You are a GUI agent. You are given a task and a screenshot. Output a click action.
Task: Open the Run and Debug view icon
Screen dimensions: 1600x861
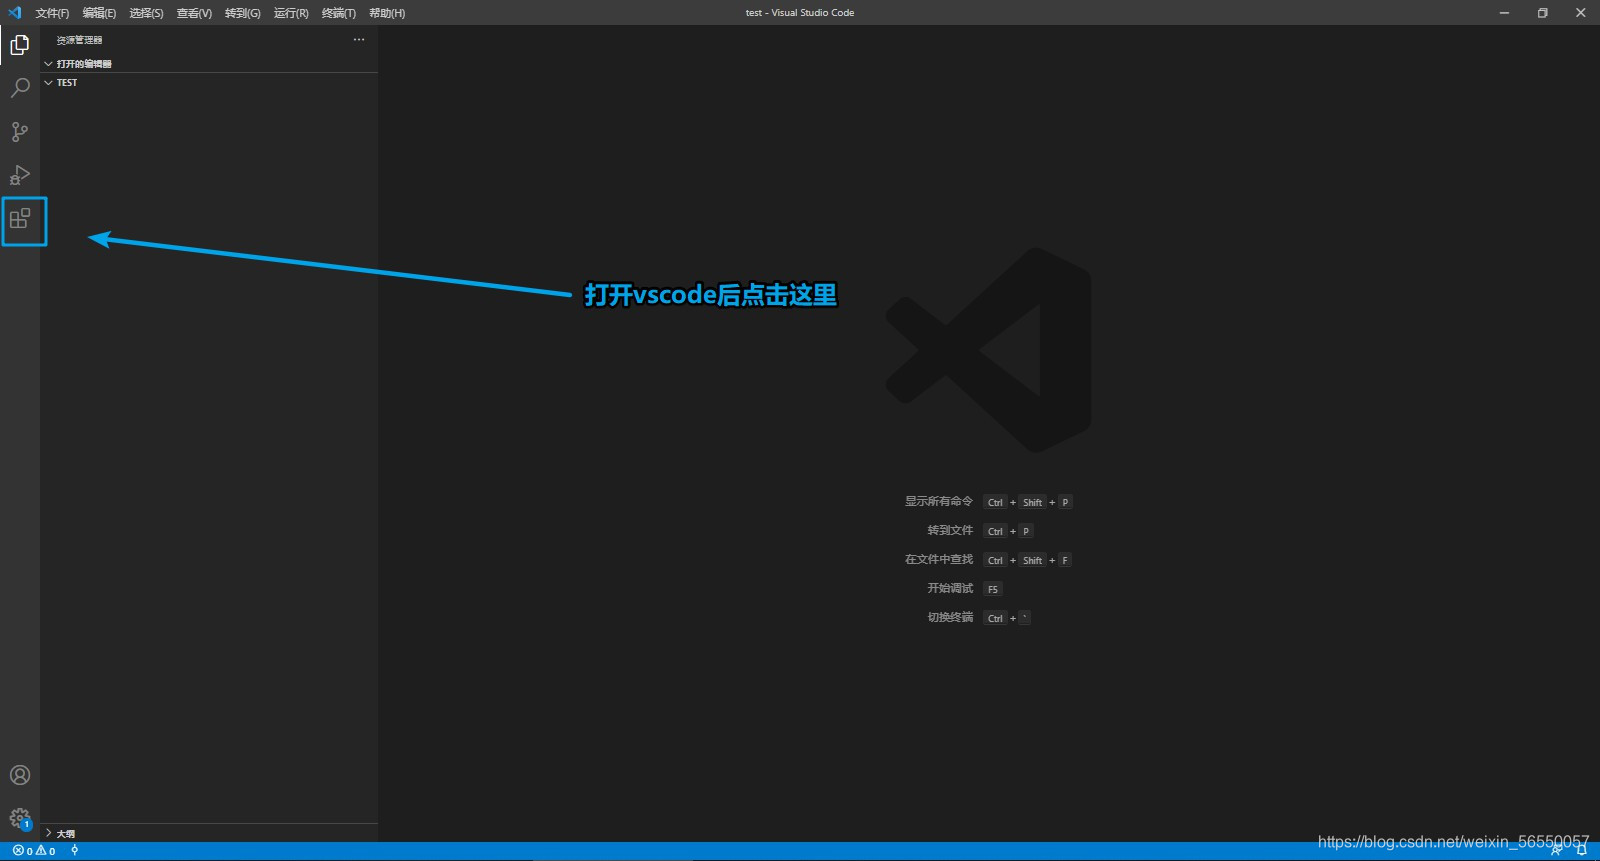(x=20, y=175)
